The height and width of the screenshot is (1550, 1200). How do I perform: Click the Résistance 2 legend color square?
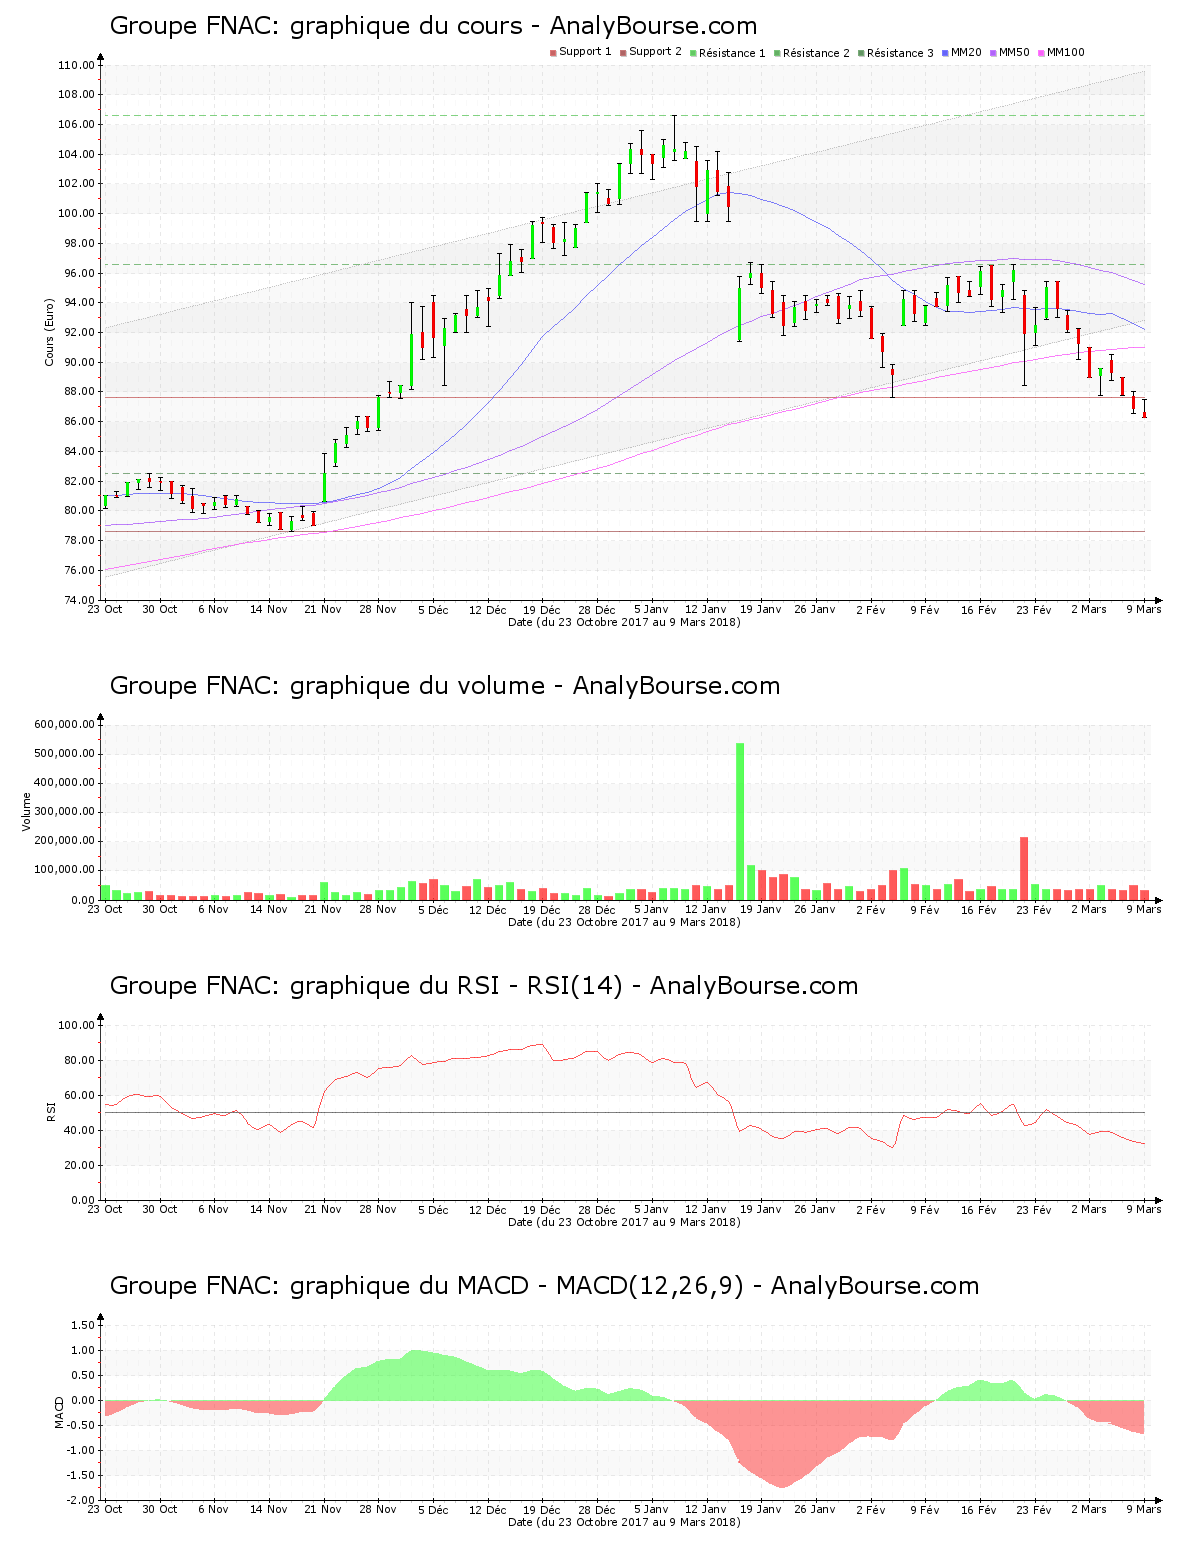[x=777, y=53]
